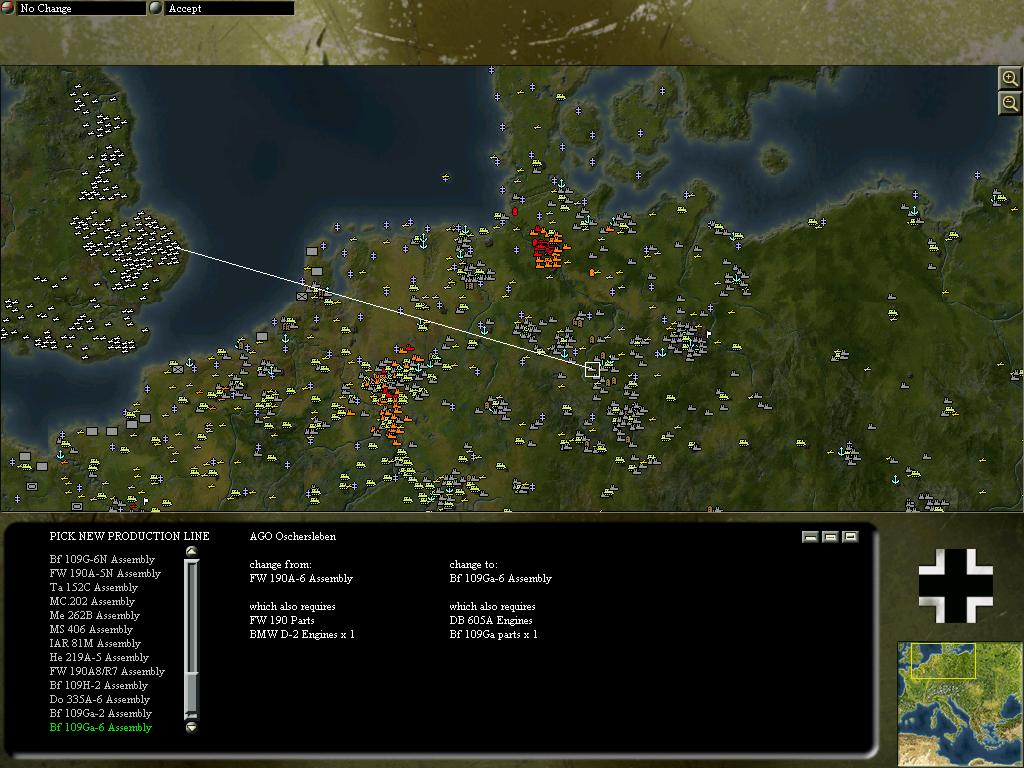Click highlighted Bf 109Ga-6 Assembly entry

pyautogui.click(x=101, y=728)
